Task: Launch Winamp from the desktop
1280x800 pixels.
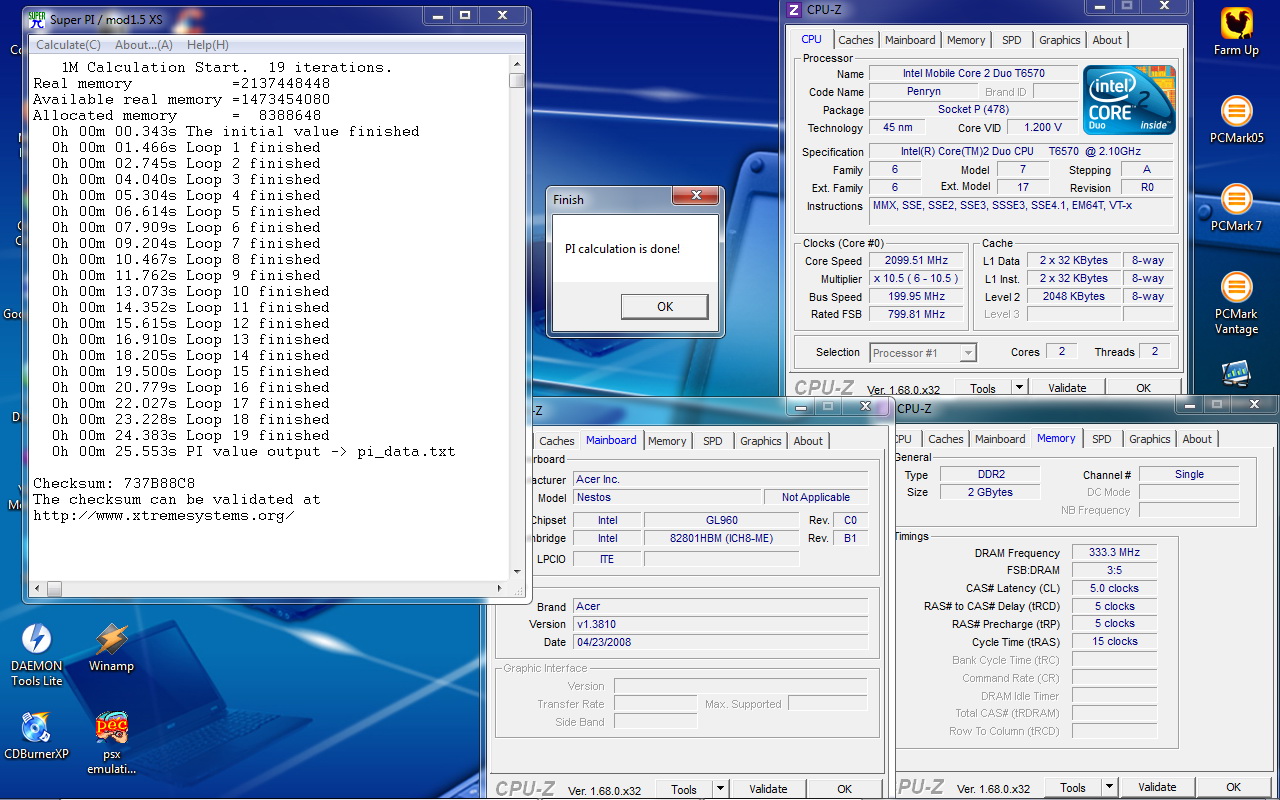Action: (x=111, y=648)
